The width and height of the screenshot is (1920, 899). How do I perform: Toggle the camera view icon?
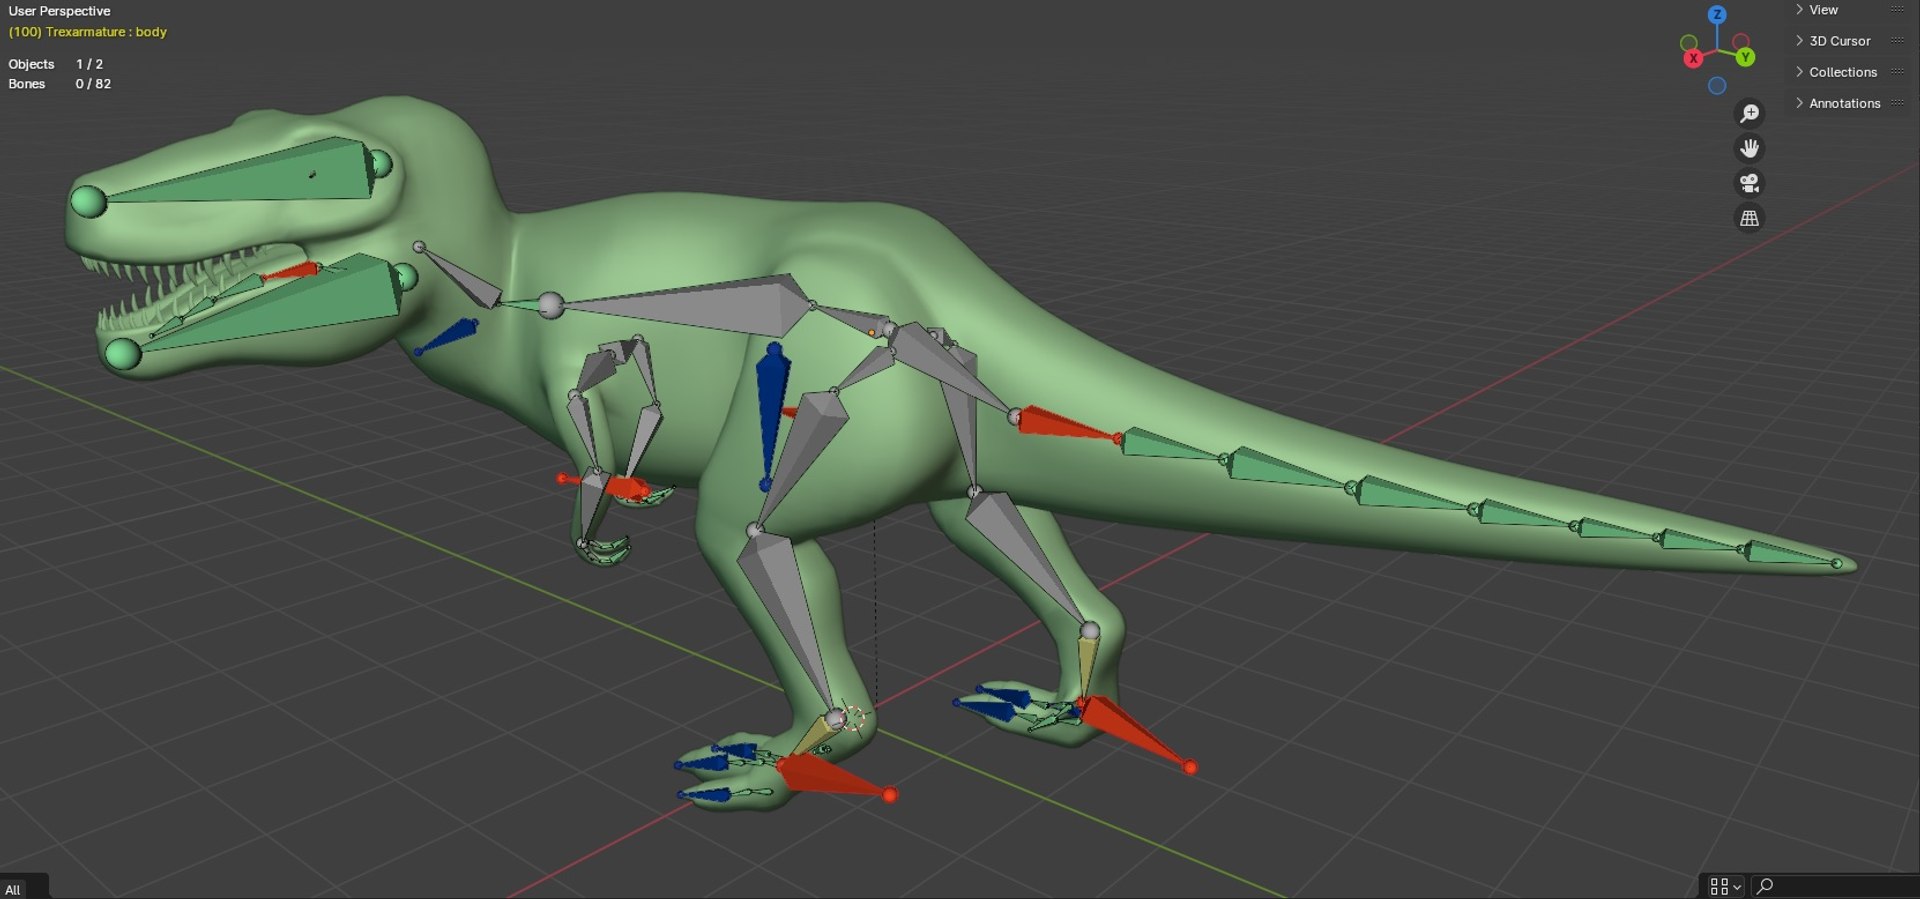coord(1749,184)
